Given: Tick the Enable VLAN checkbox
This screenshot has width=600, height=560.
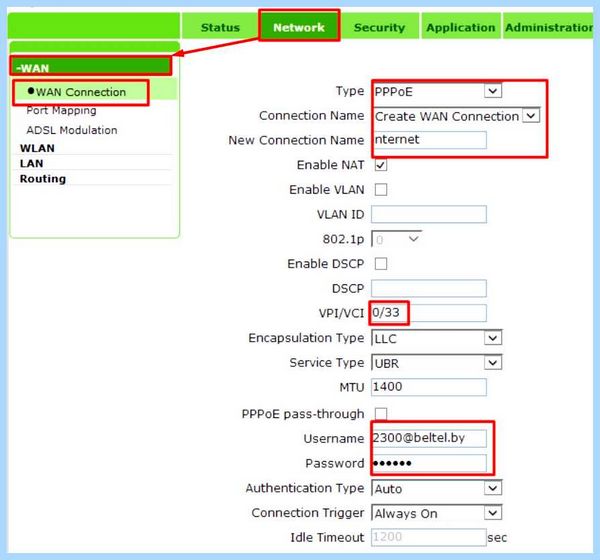Looking at the screenshot, I should pos(381,189).
